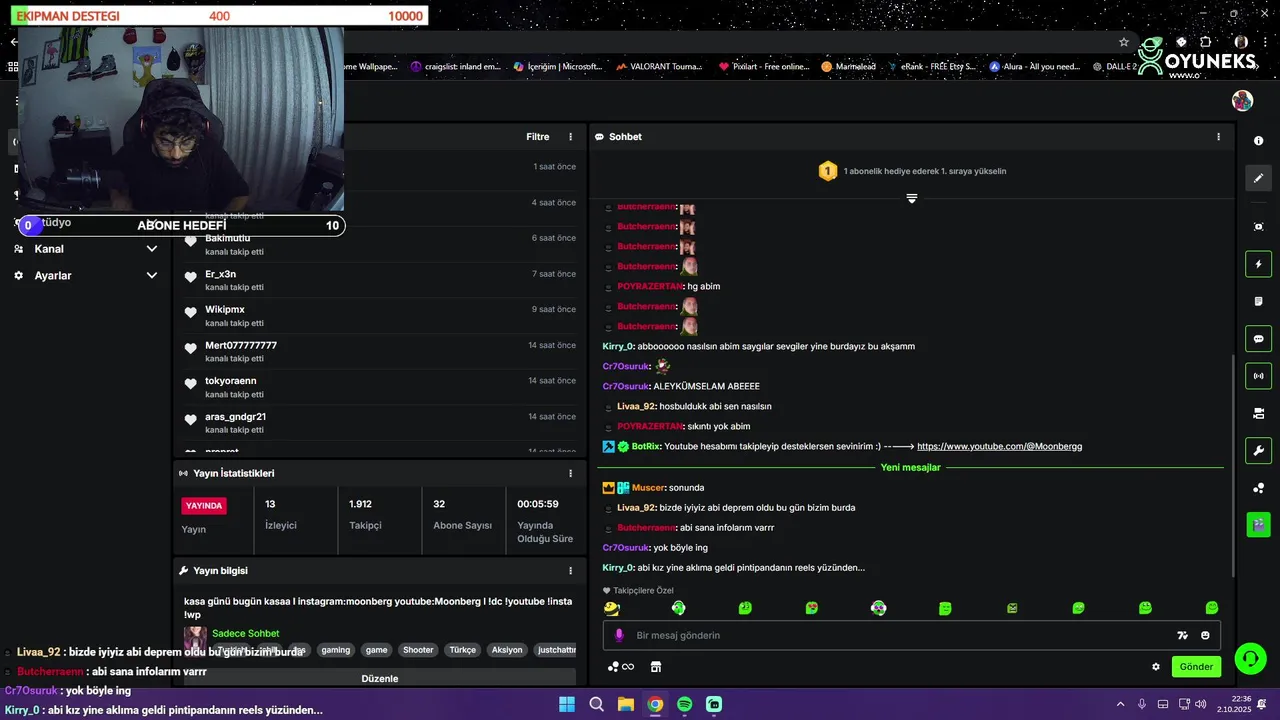Click the Düzenle button under stream info

[380, 678]
